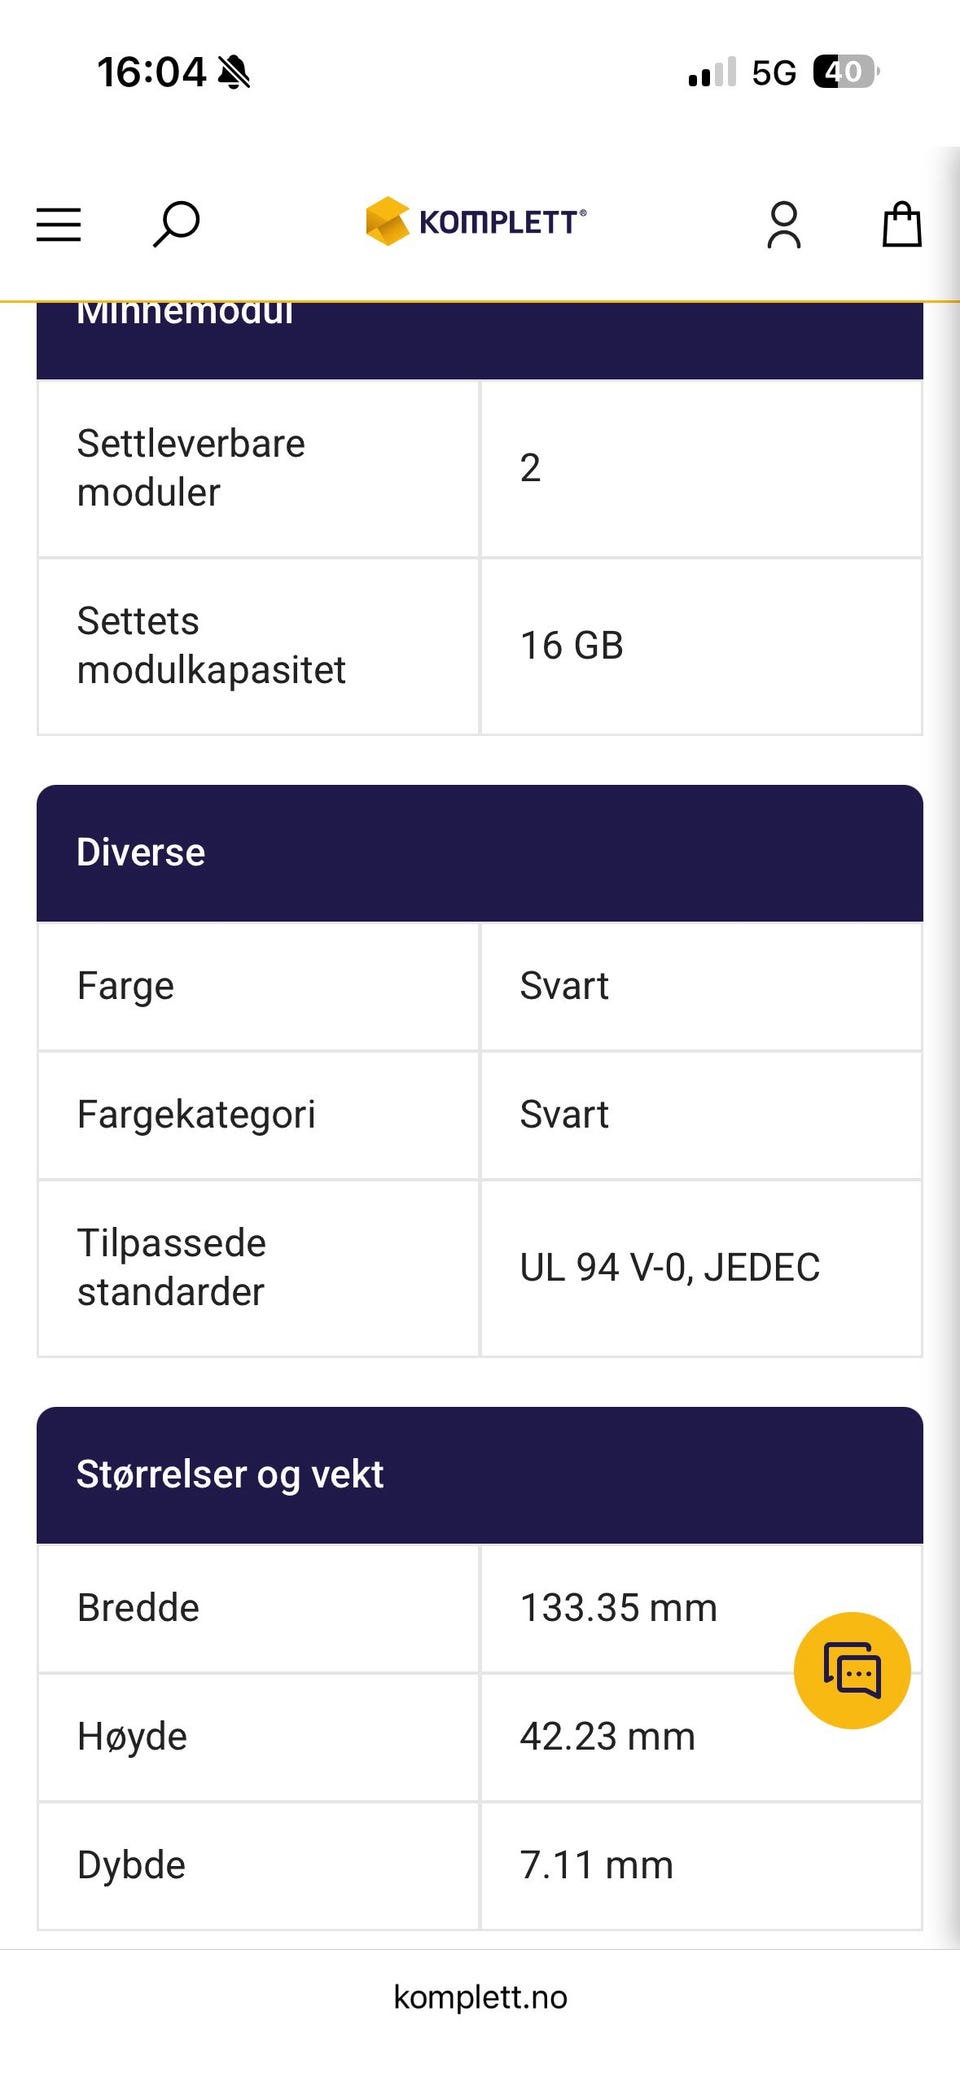Viewport: 960px width, 2081px height.
Task: Select the Farge row label
Action: tap(126, 986)
